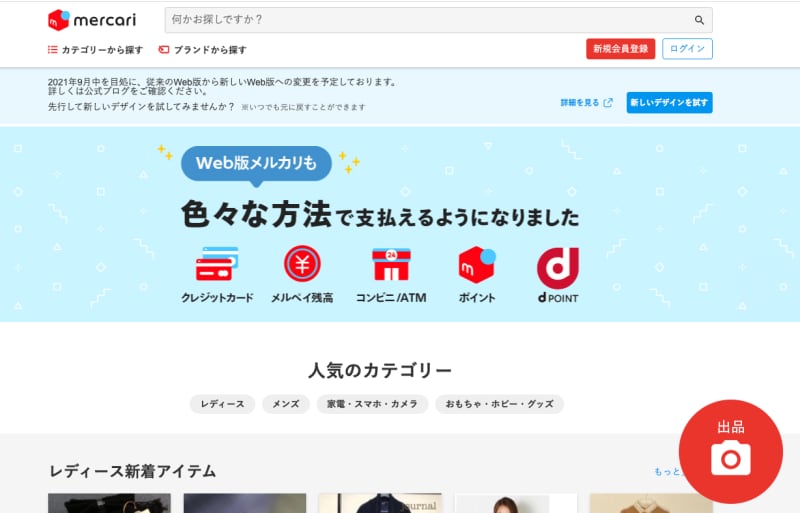The image size is (800, 513).
Task: Click ポイント label
Action: coord(477,298)
